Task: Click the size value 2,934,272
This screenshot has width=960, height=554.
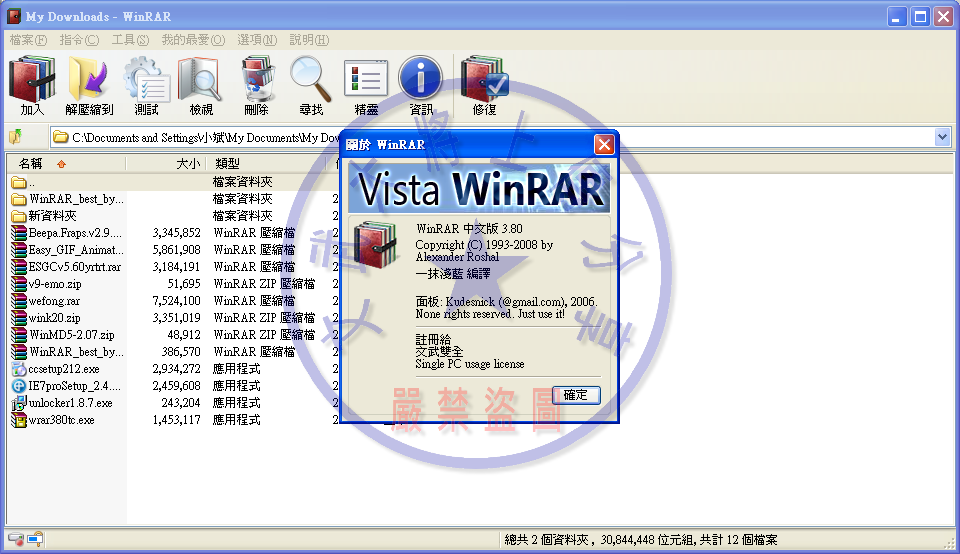Action: (176, 369)
